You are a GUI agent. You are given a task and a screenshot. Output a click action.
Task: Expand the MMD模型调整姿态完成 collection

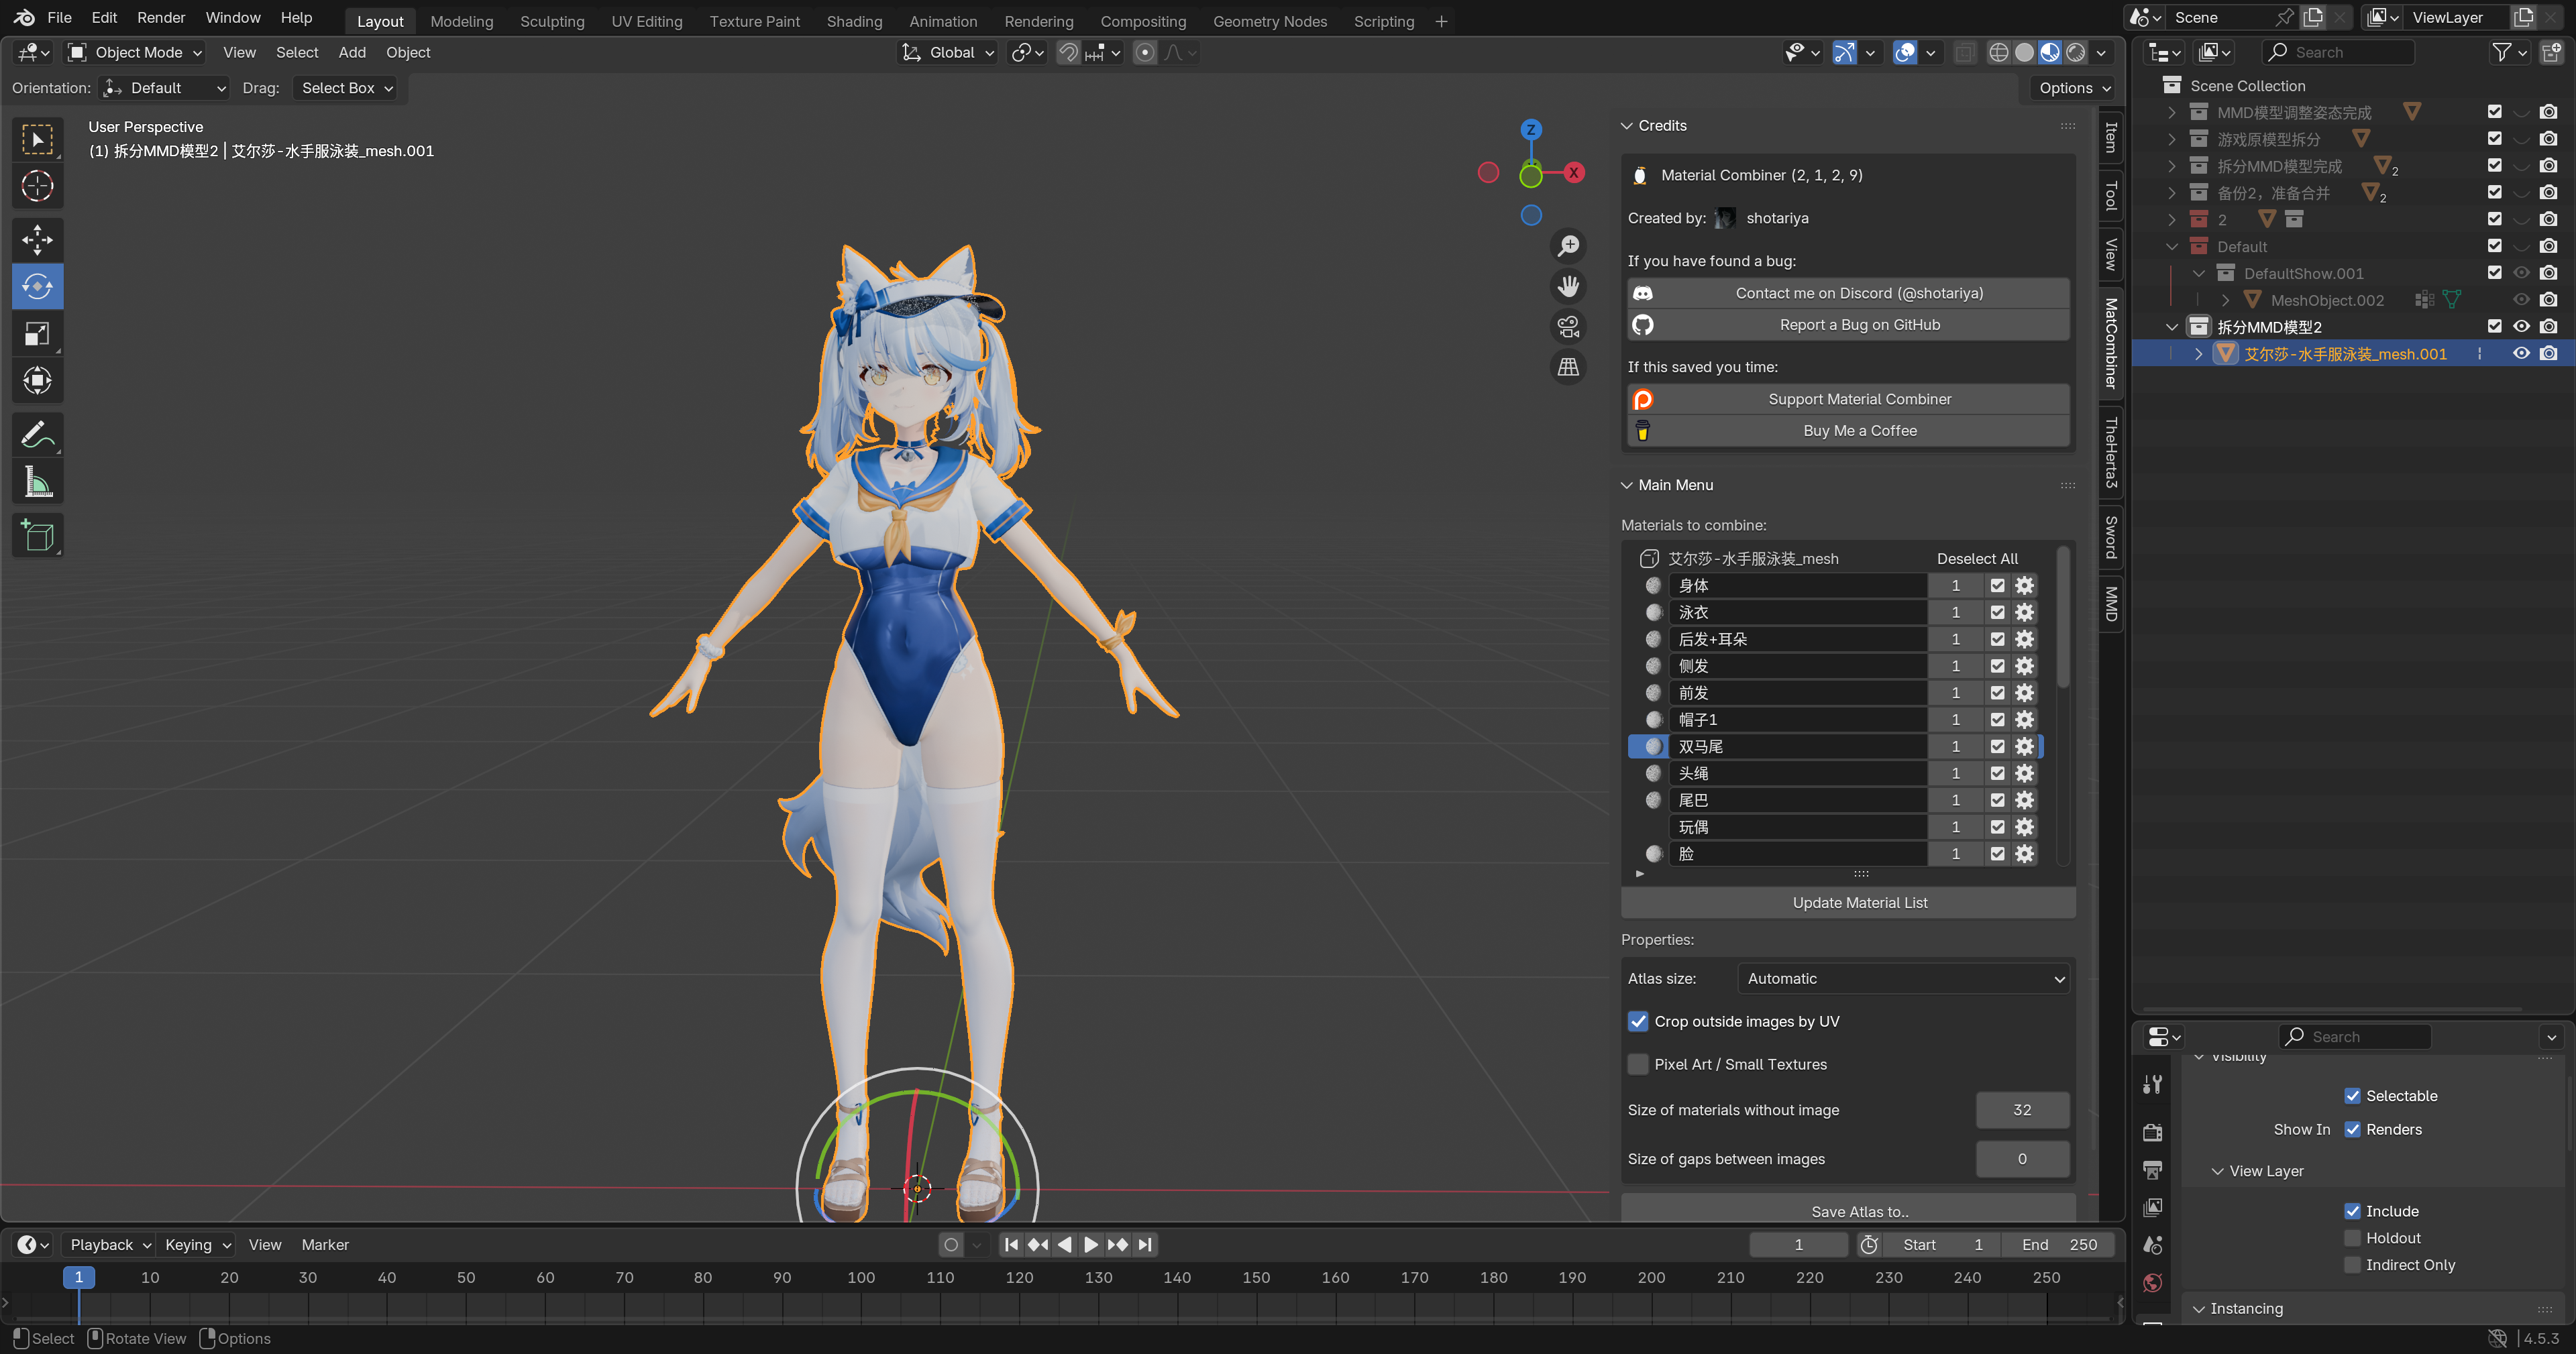[x=2172, y=112]
